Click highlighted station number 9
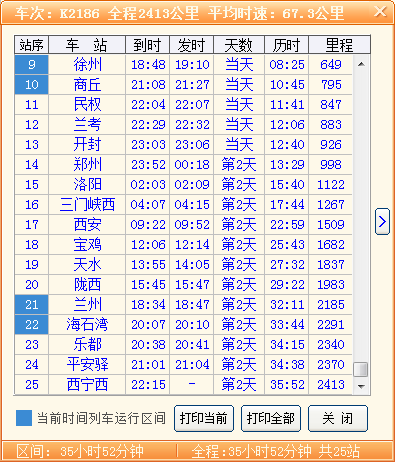The width and height of the screenshot is (395, 462). (32, 64)
